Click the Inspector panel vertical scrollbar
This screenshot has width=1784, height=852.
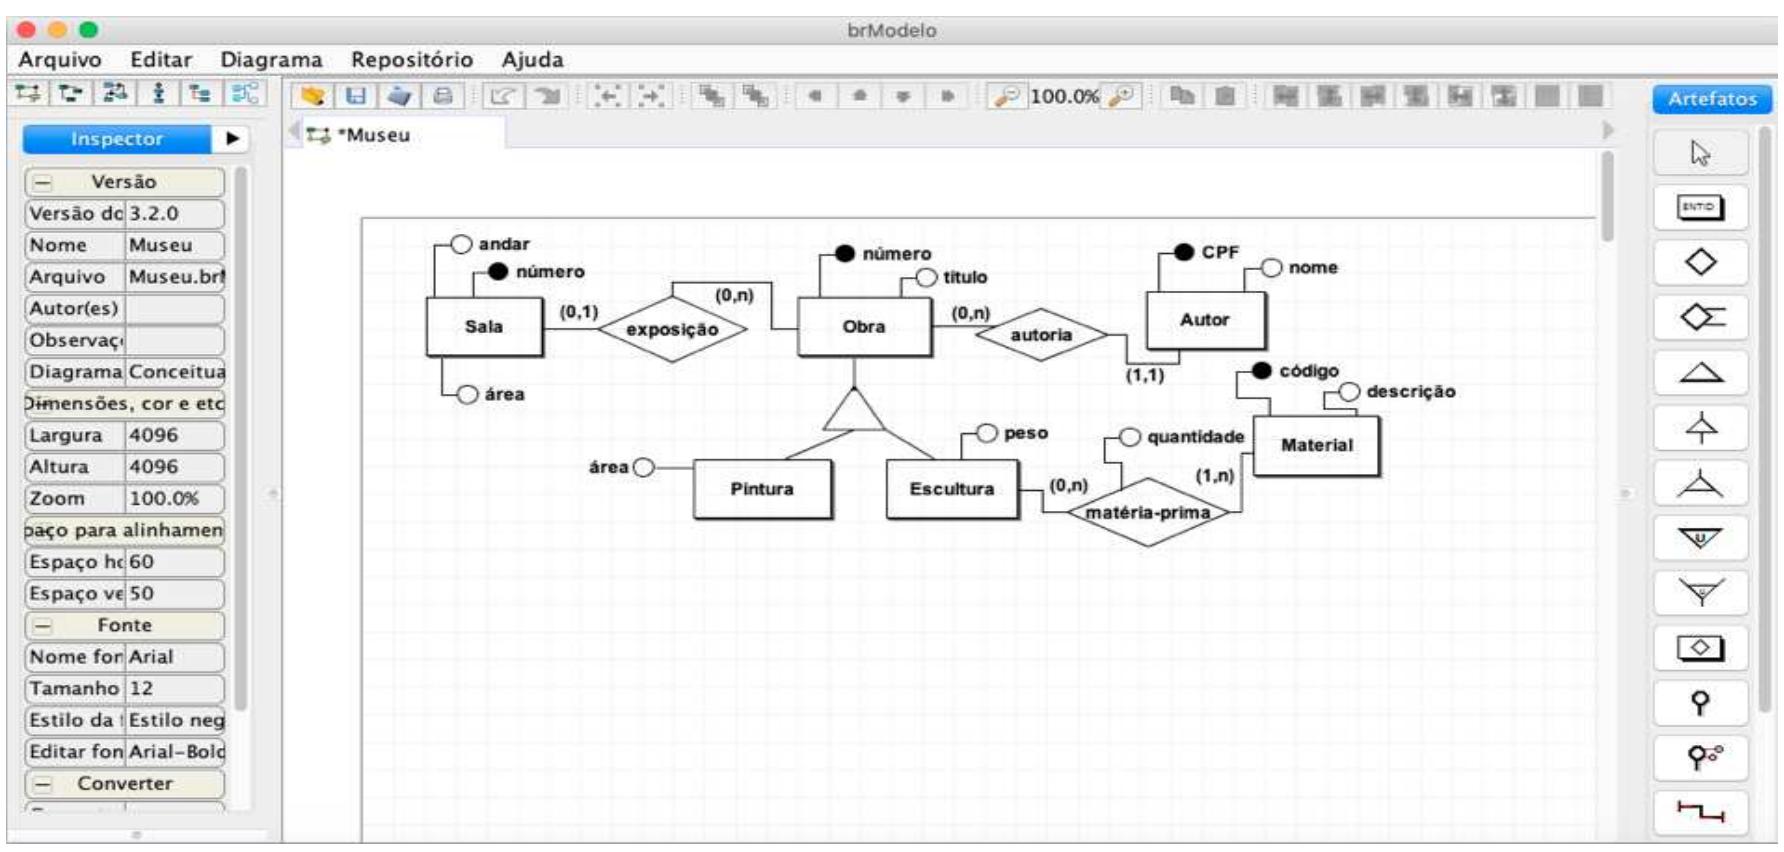coord(240,440)
